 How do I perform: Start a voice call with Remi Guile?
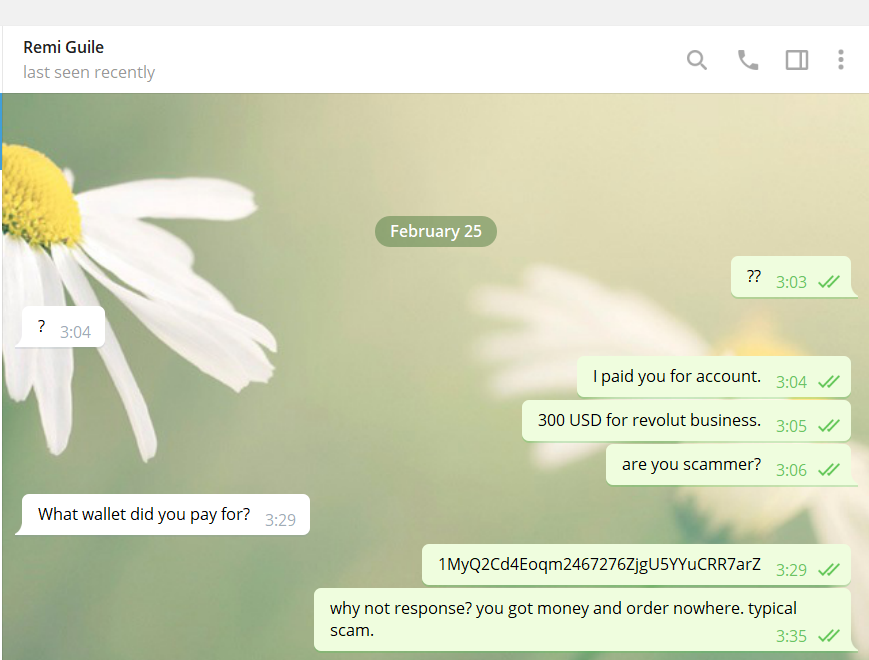pos(748,60)
